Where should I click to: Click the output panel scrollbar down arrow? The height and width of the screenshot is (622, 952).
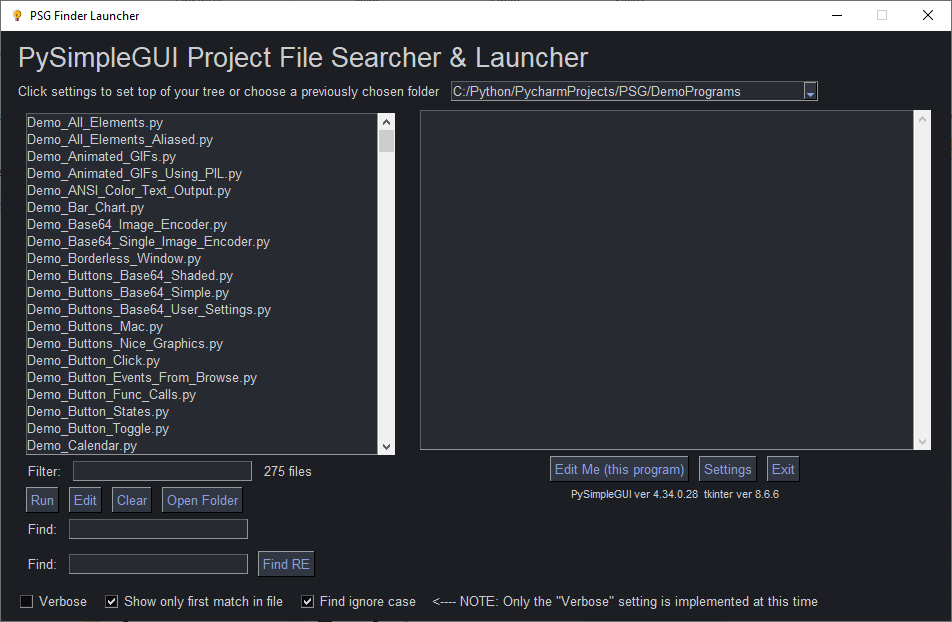point(922,441)
